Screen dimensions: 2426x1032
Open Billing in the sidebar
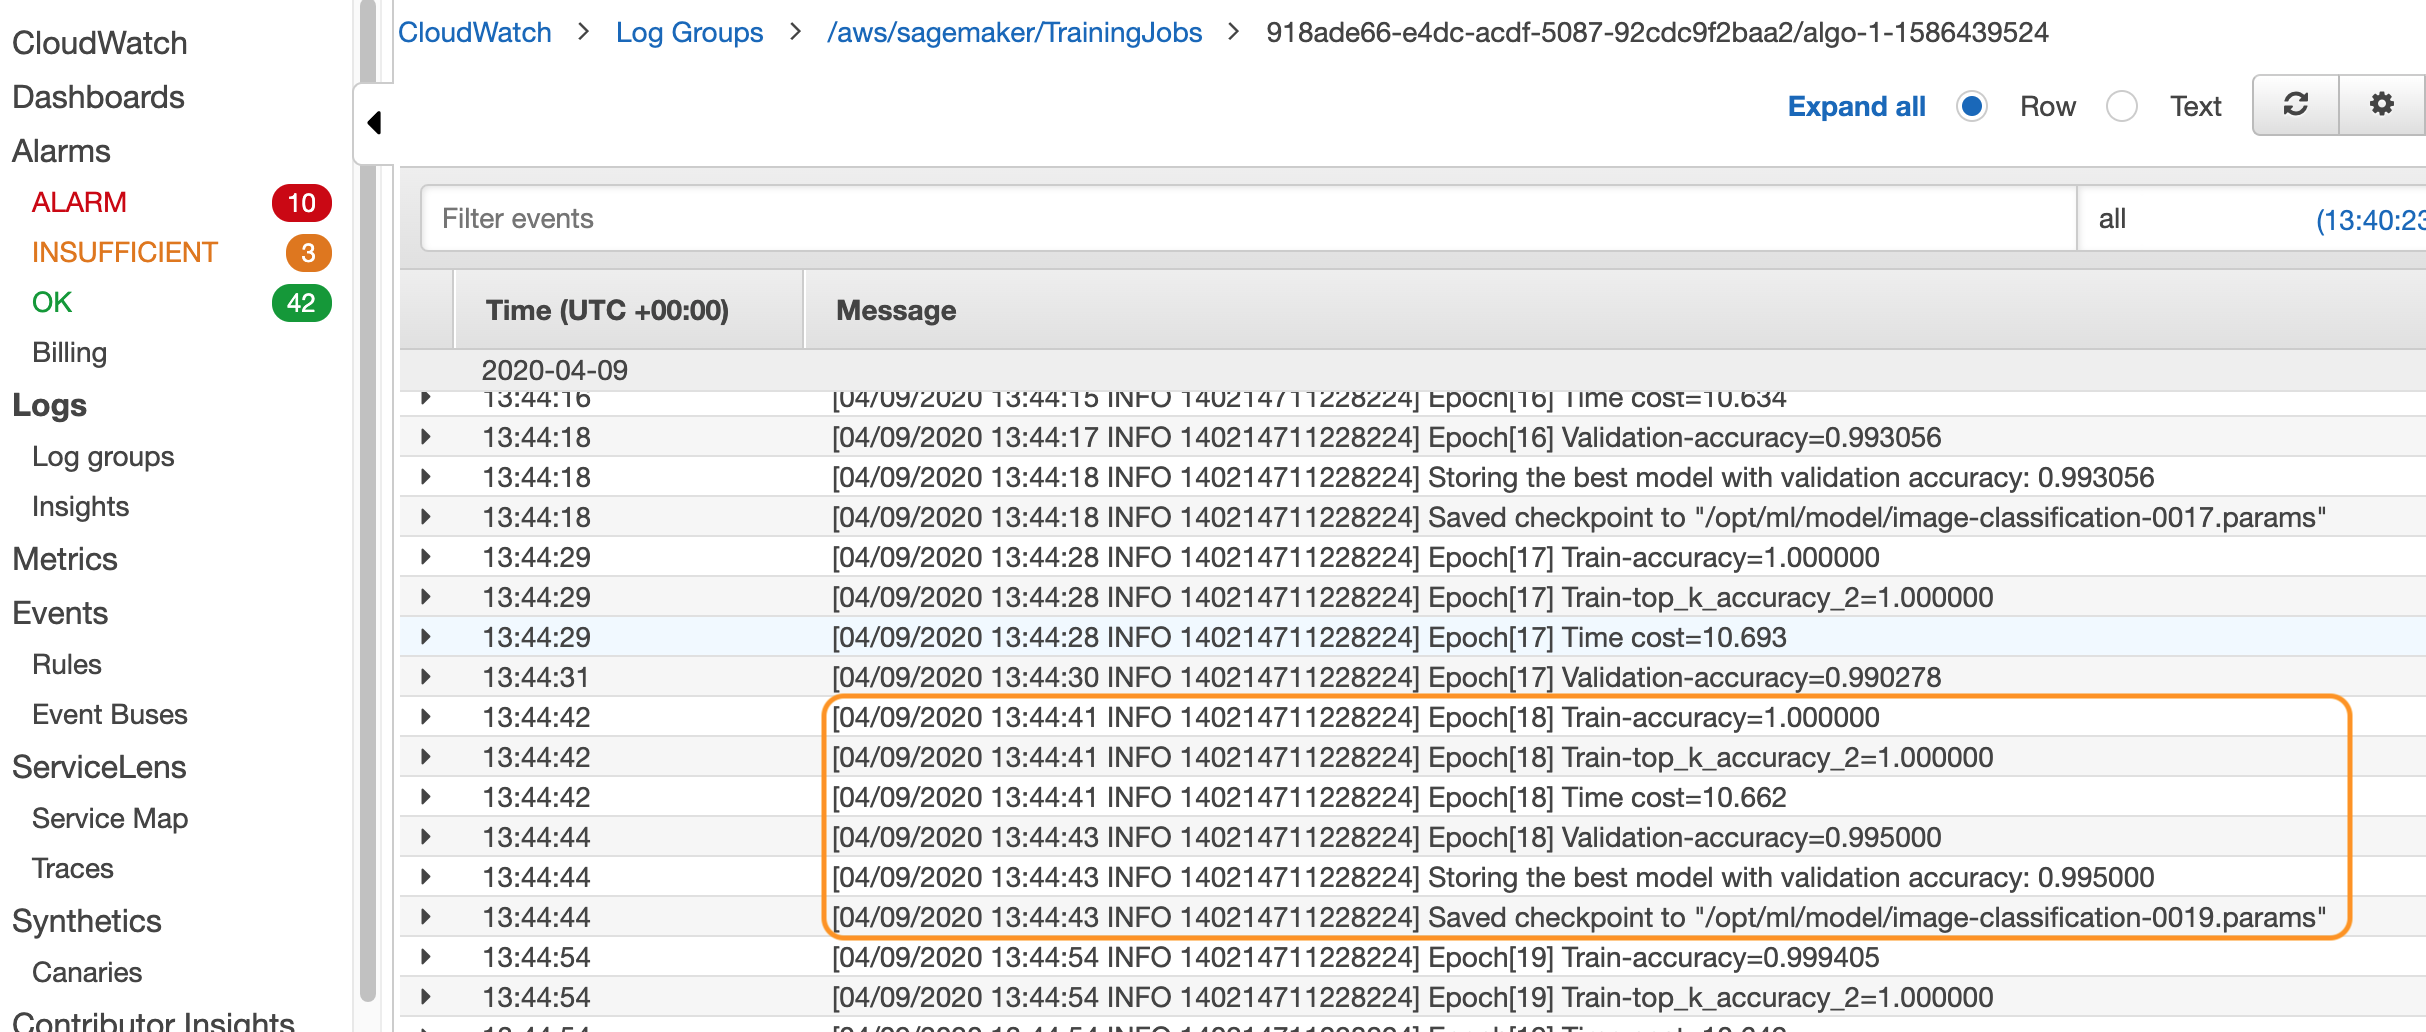[69, 352]
